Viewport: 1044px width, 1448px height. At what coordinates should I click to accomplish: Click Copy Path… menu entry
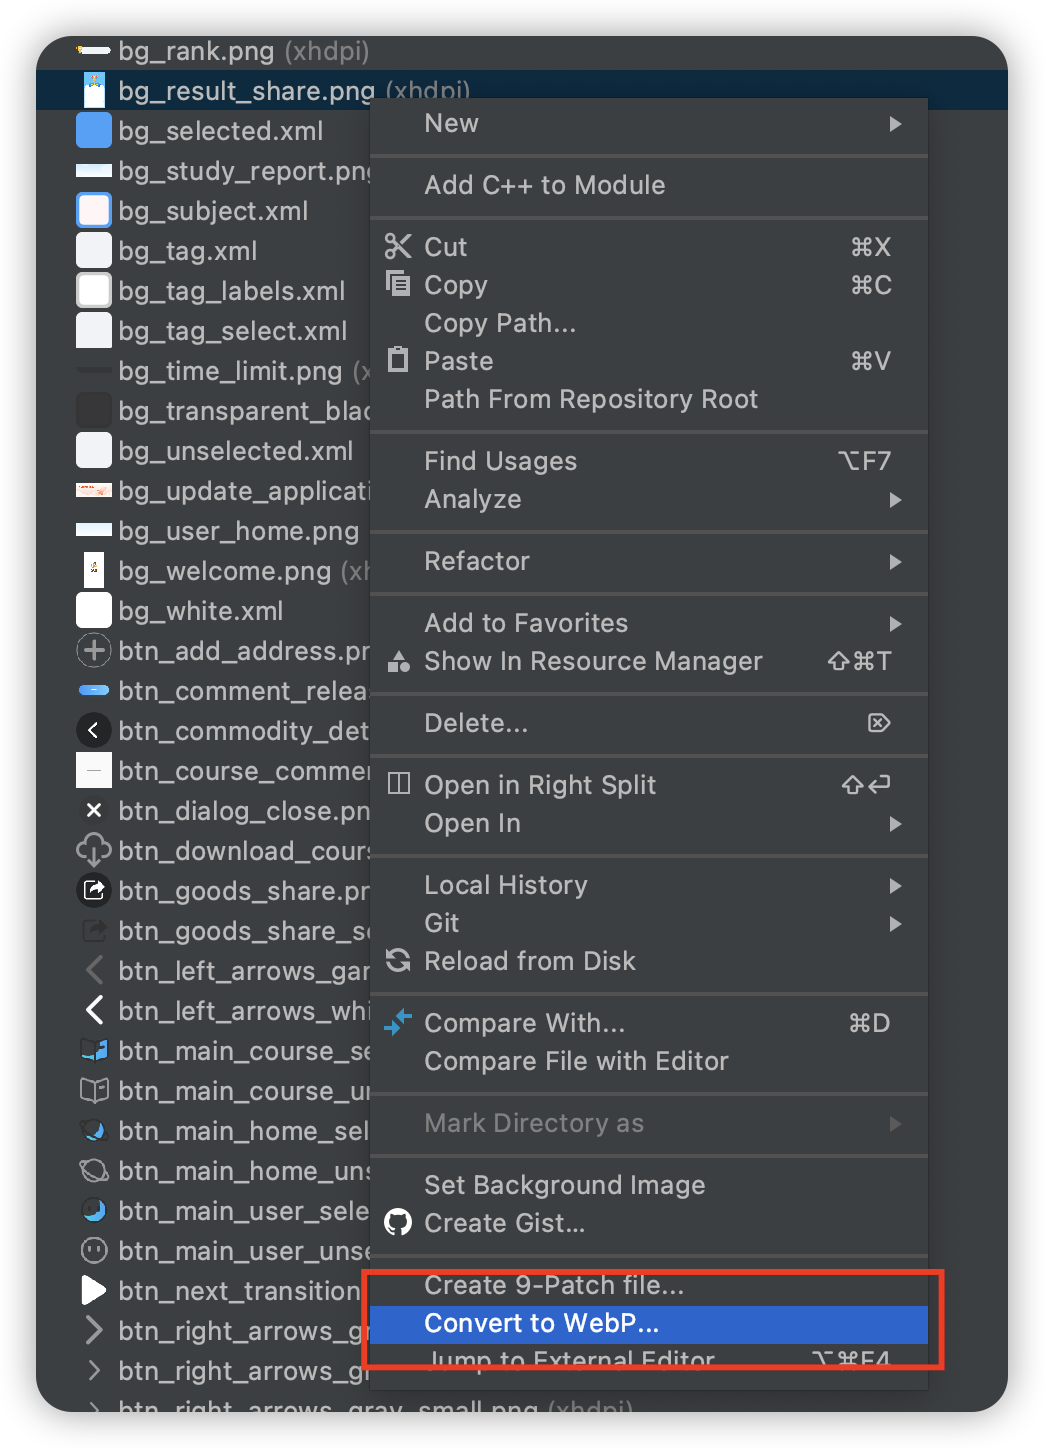[649, 323]
